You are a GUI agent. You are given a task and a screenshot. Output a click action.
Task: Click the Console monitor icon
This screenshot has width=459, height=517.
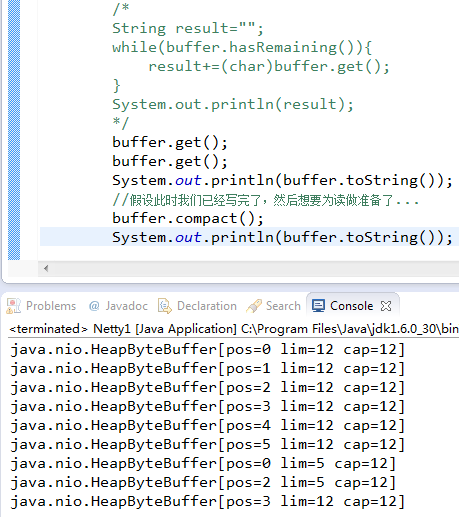click(x=318, y=306)
